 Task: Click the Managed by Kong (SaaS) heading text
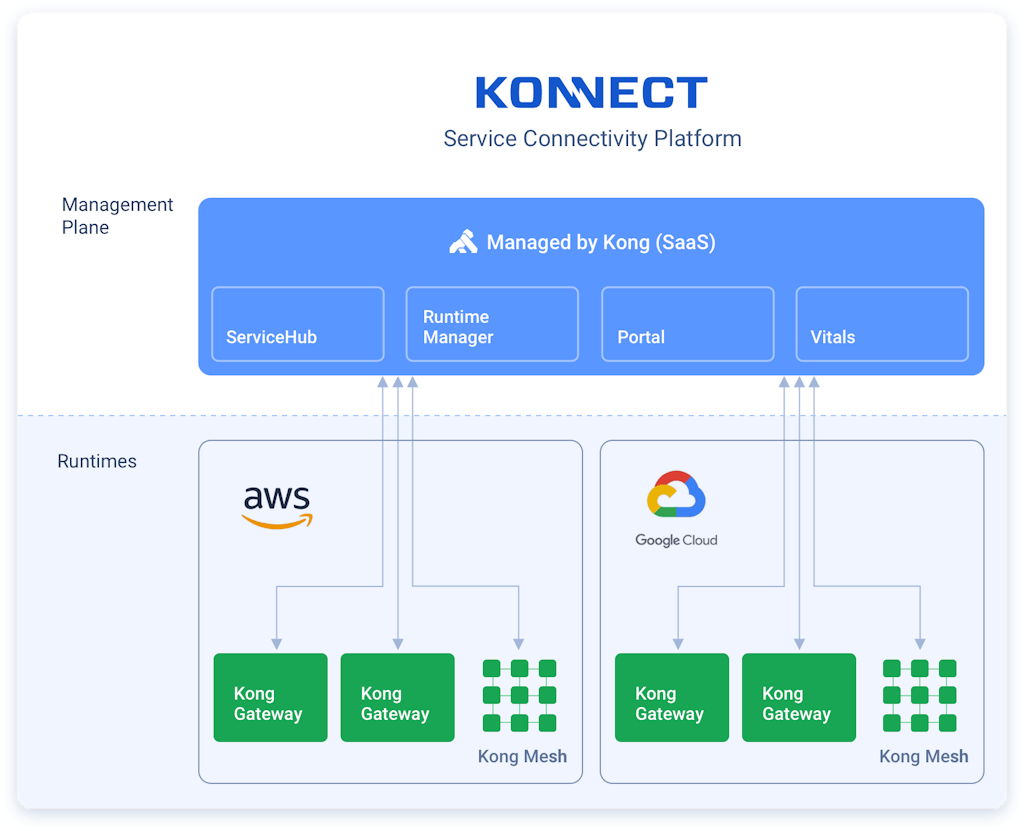600,242
